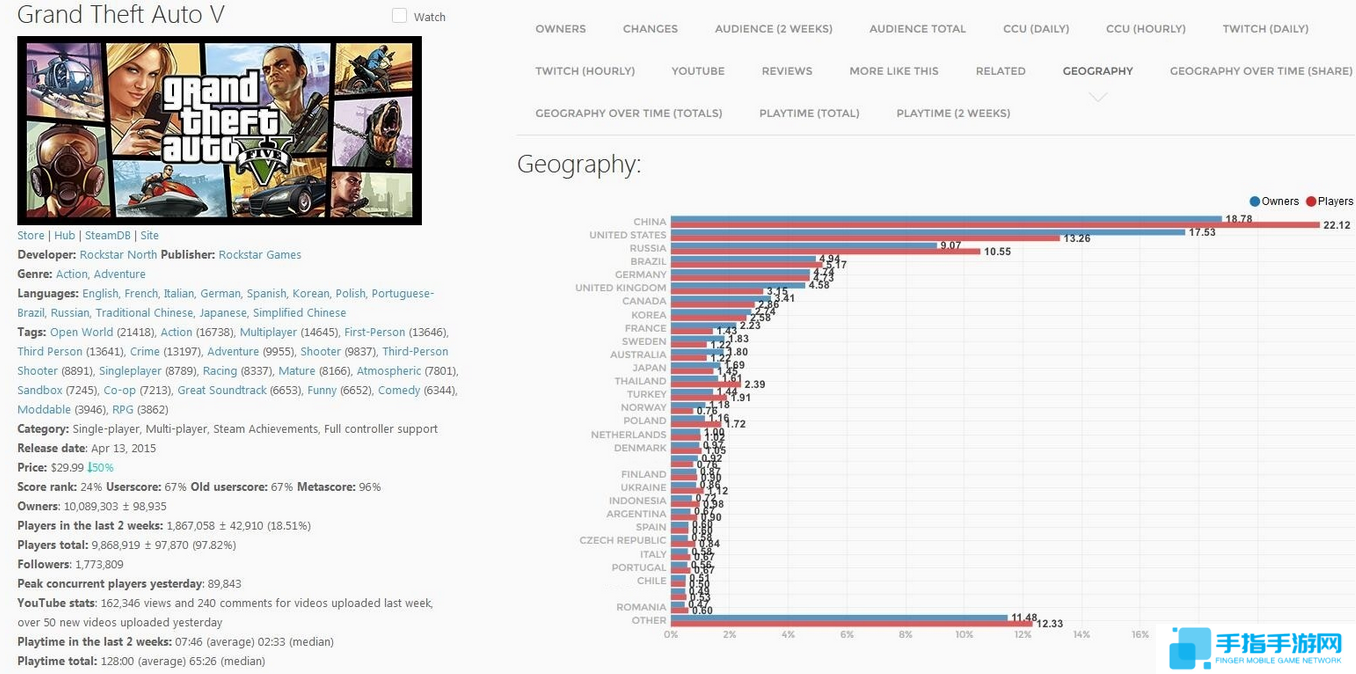Viewport: 1356px width, 674px height.
Task: Select the Geography tab
Action: (x=1097, y=71)
